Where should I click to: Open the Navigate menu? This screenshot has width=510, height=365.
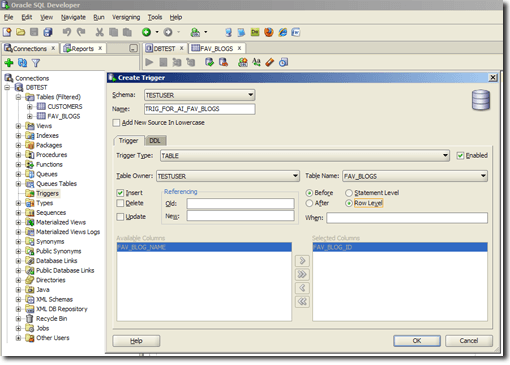[73, 17]
